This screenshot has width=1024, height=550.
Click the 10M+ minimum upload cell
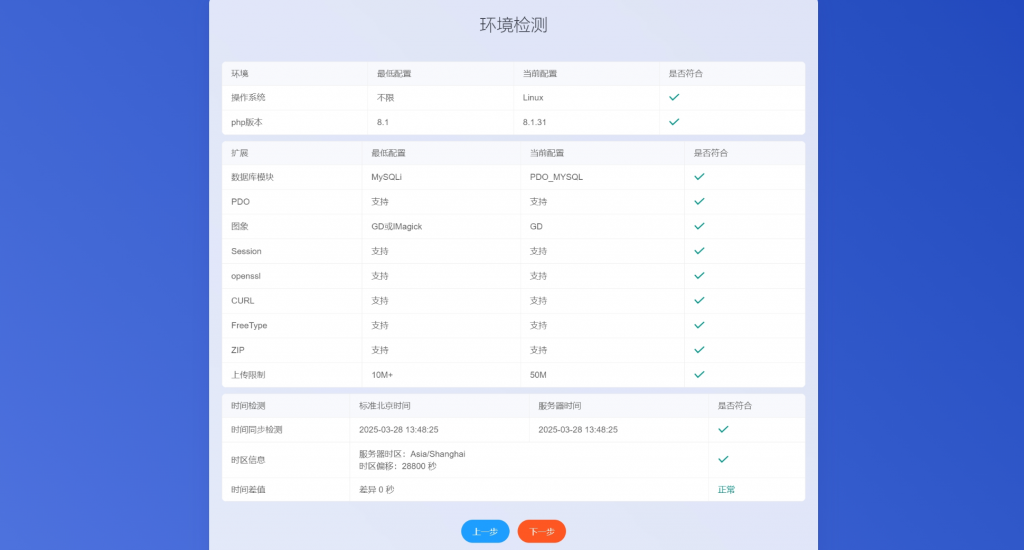(382, 375)
